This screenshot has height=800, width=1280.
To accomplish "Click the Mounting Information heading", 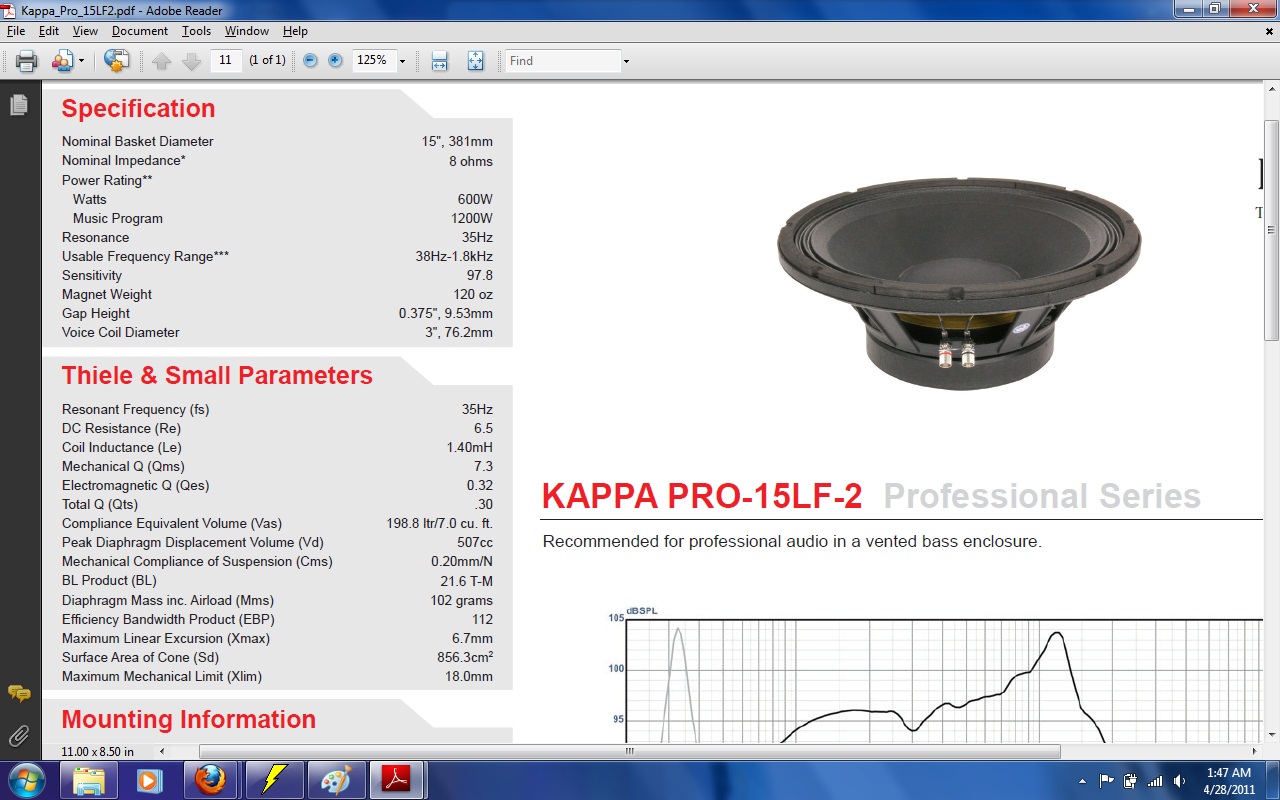I will pos(189,719).
